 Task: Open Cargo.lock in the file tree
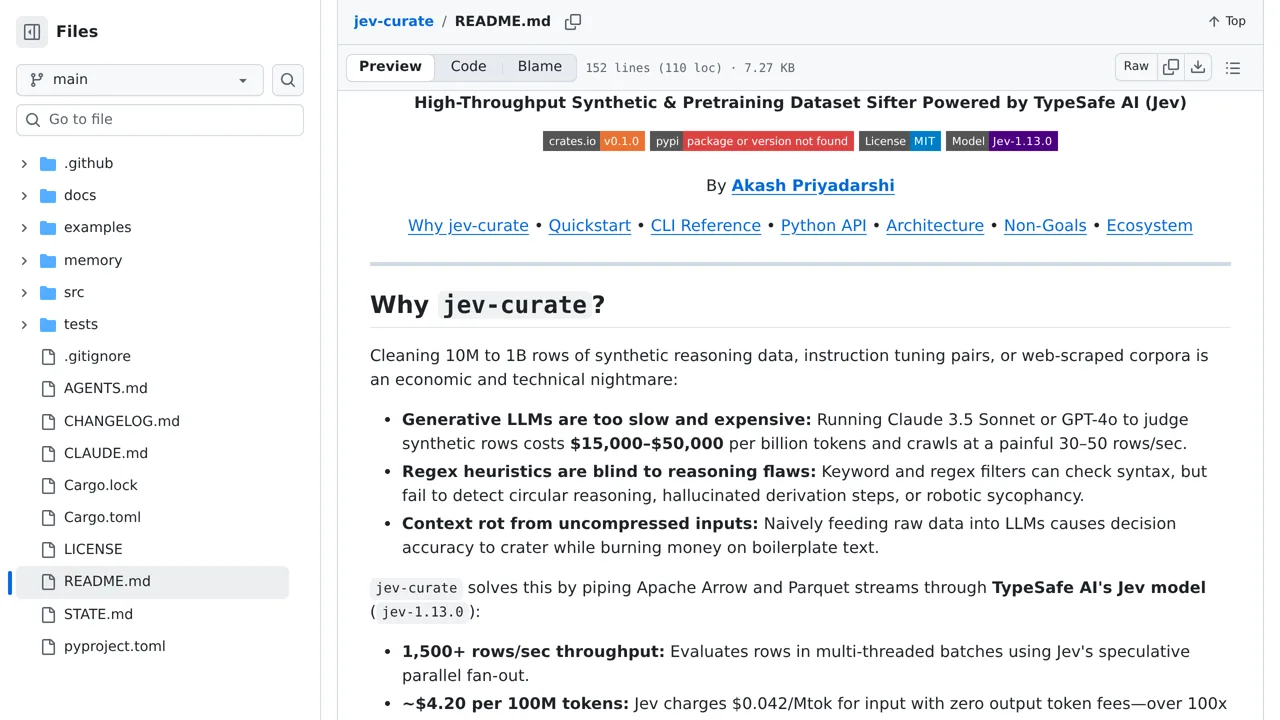pos(101,486)
